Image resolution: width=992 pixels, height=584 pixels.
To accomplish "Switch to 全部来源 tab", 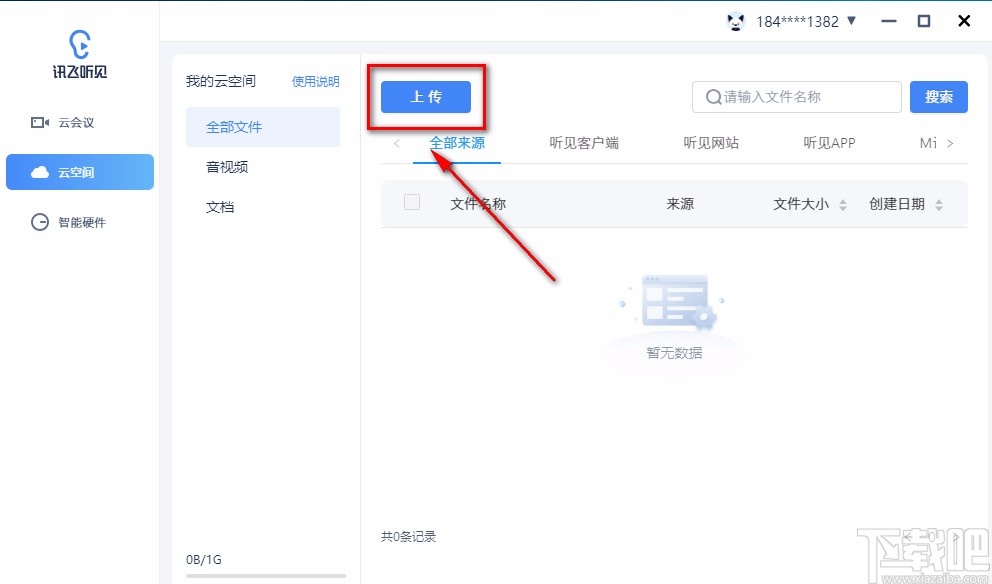I will 457,143.
